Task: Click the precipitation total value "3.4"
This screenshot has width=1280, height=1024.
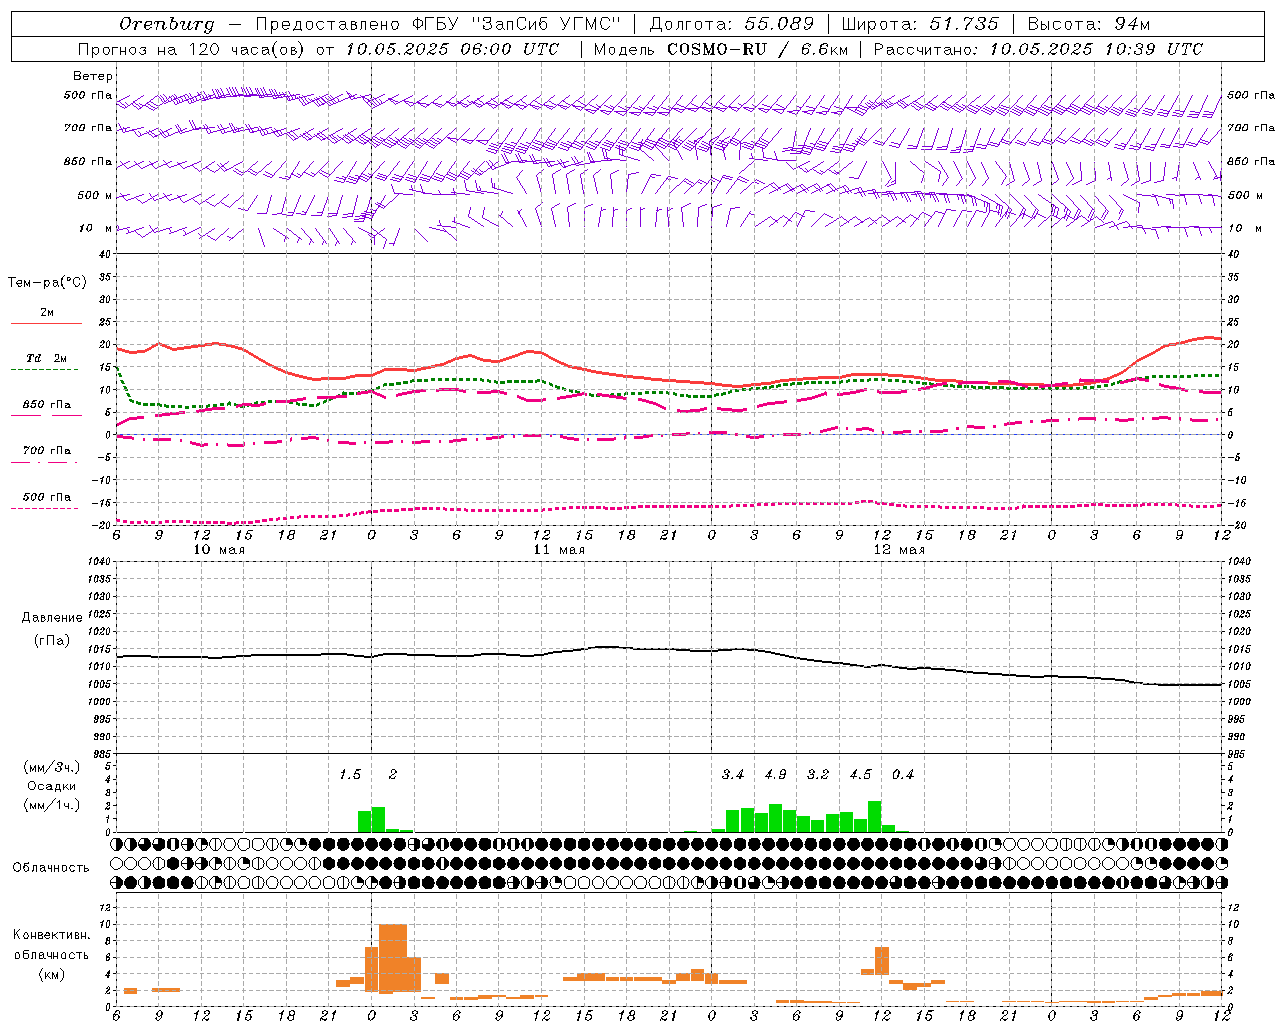Action: pos(733,775)
